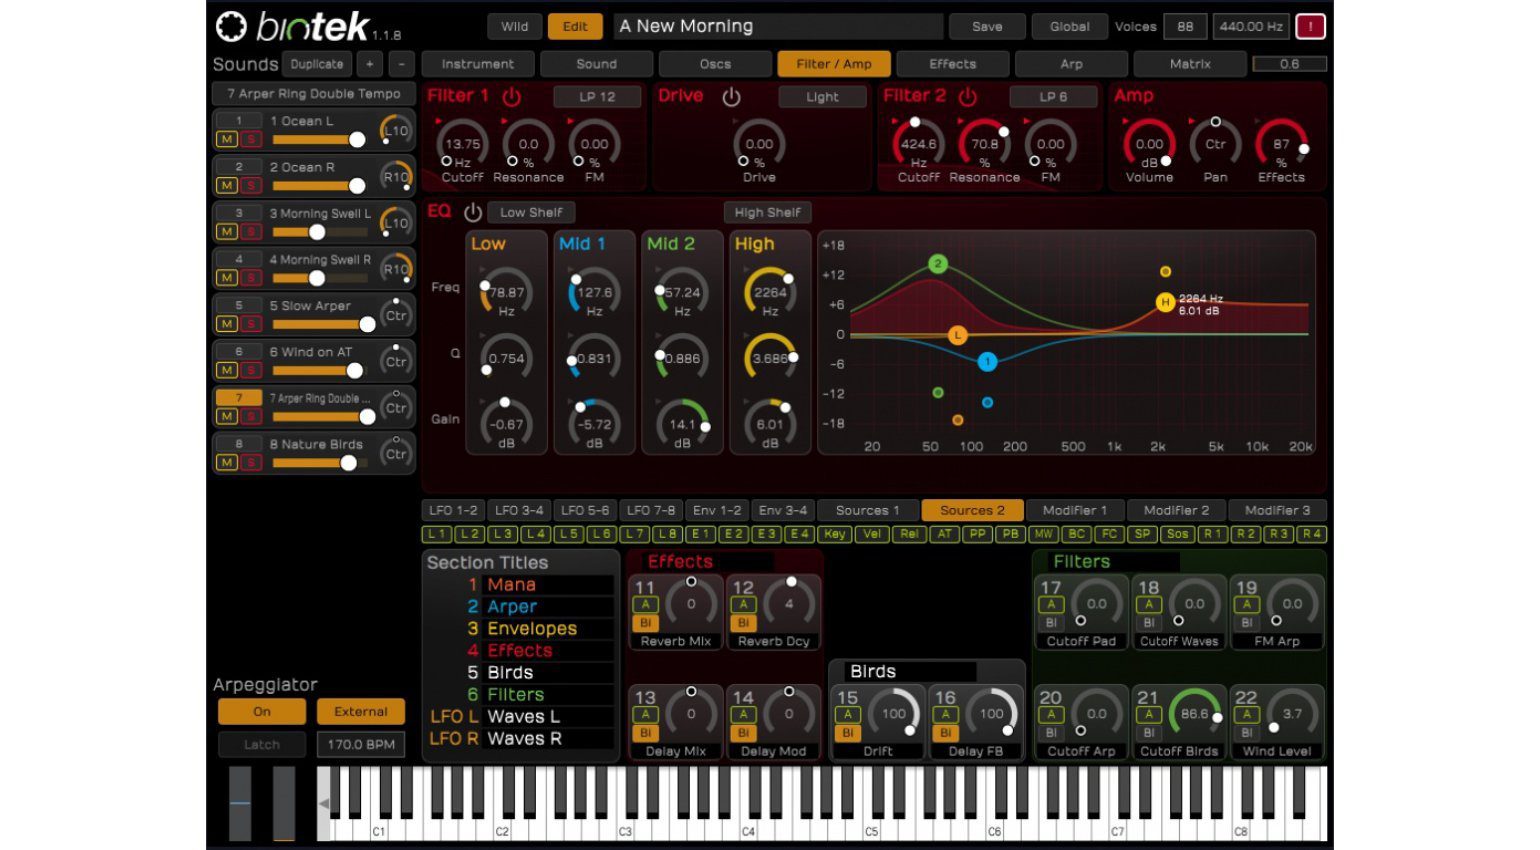Toggle the Drive power icon
The height and width of the screenshot is (850, 1540).
point(731,96)
